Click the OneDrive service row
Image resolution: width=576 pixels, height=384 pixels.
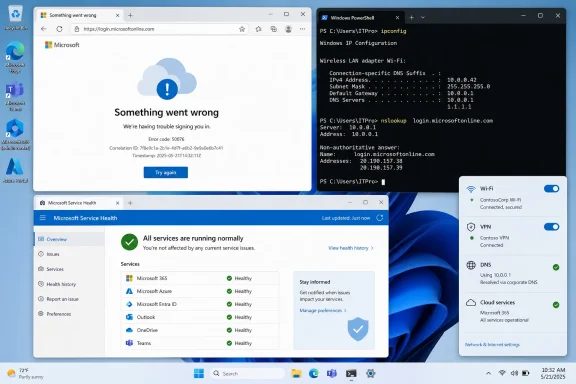coord(200,330)
